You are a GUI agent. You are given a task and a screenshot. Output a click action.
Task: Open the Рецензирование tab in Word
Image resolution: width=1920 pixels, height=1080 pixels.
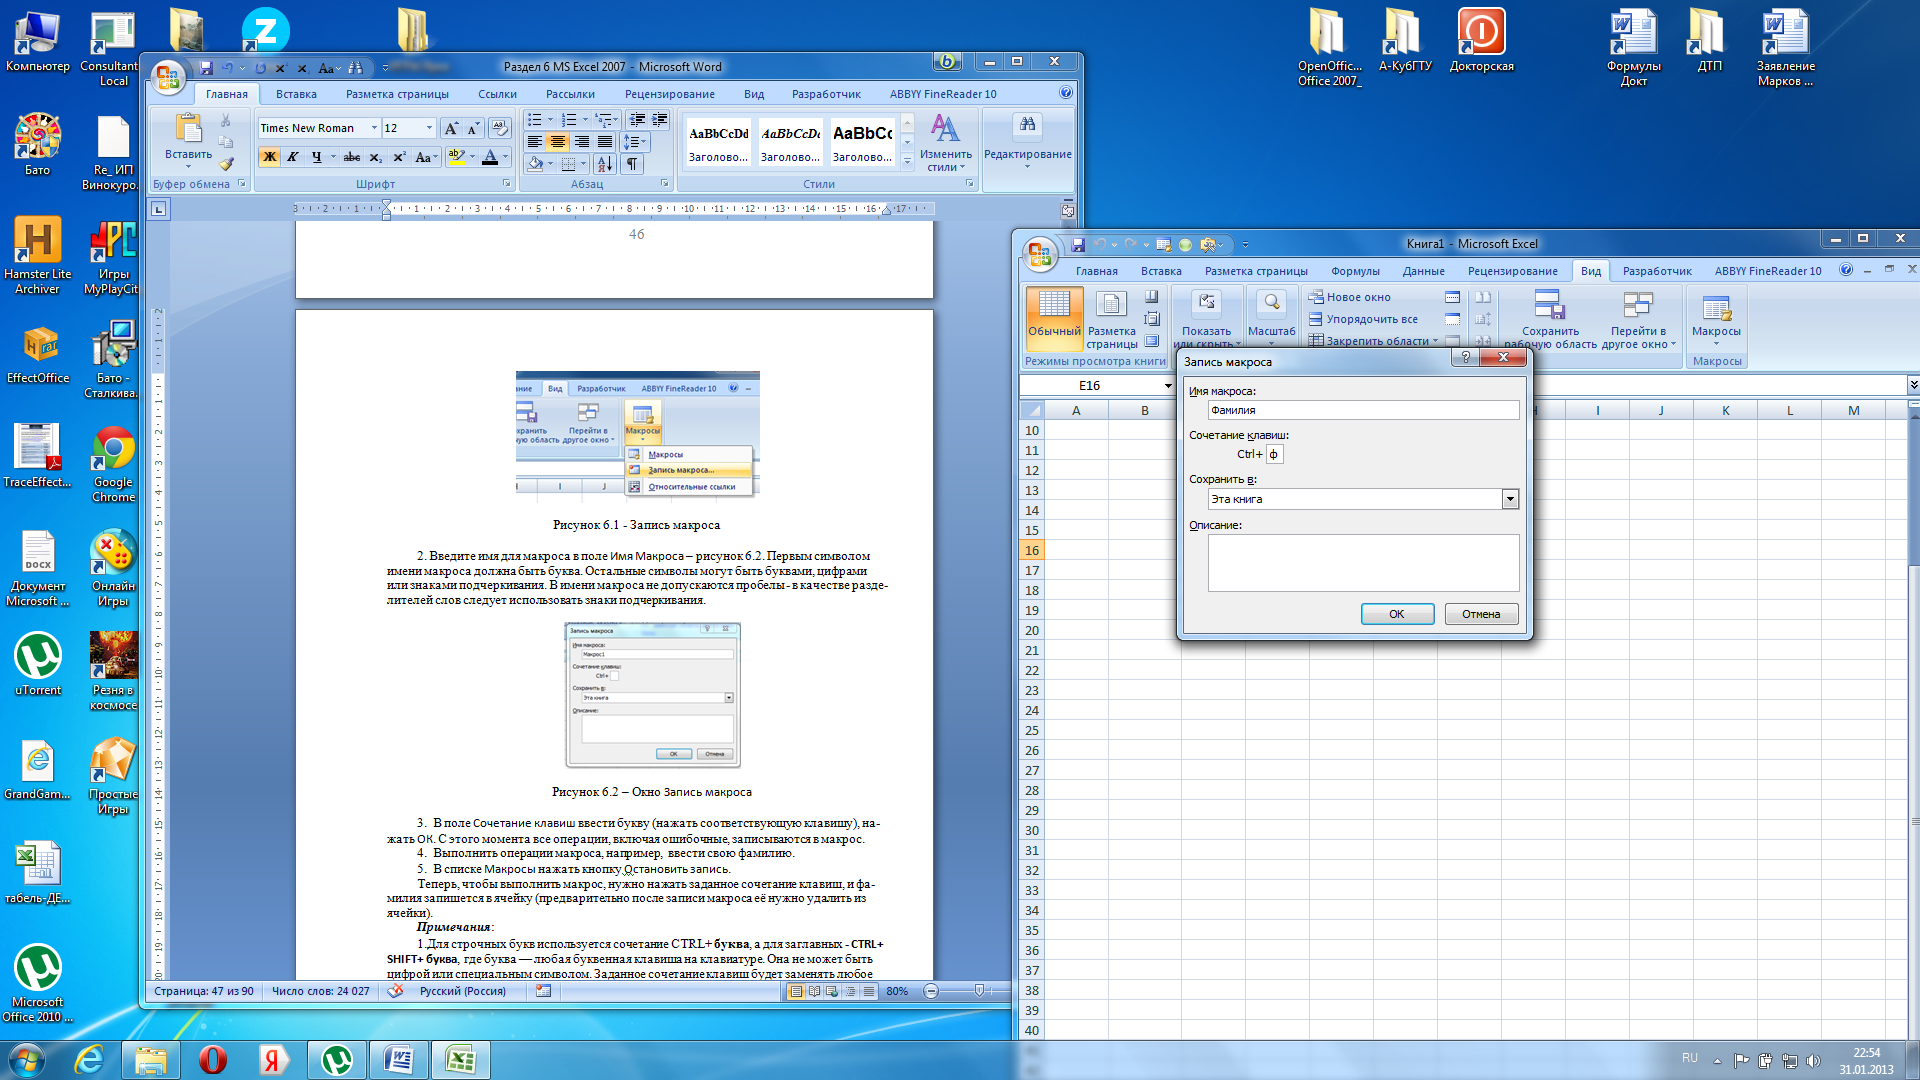click(x=670, y=94)
